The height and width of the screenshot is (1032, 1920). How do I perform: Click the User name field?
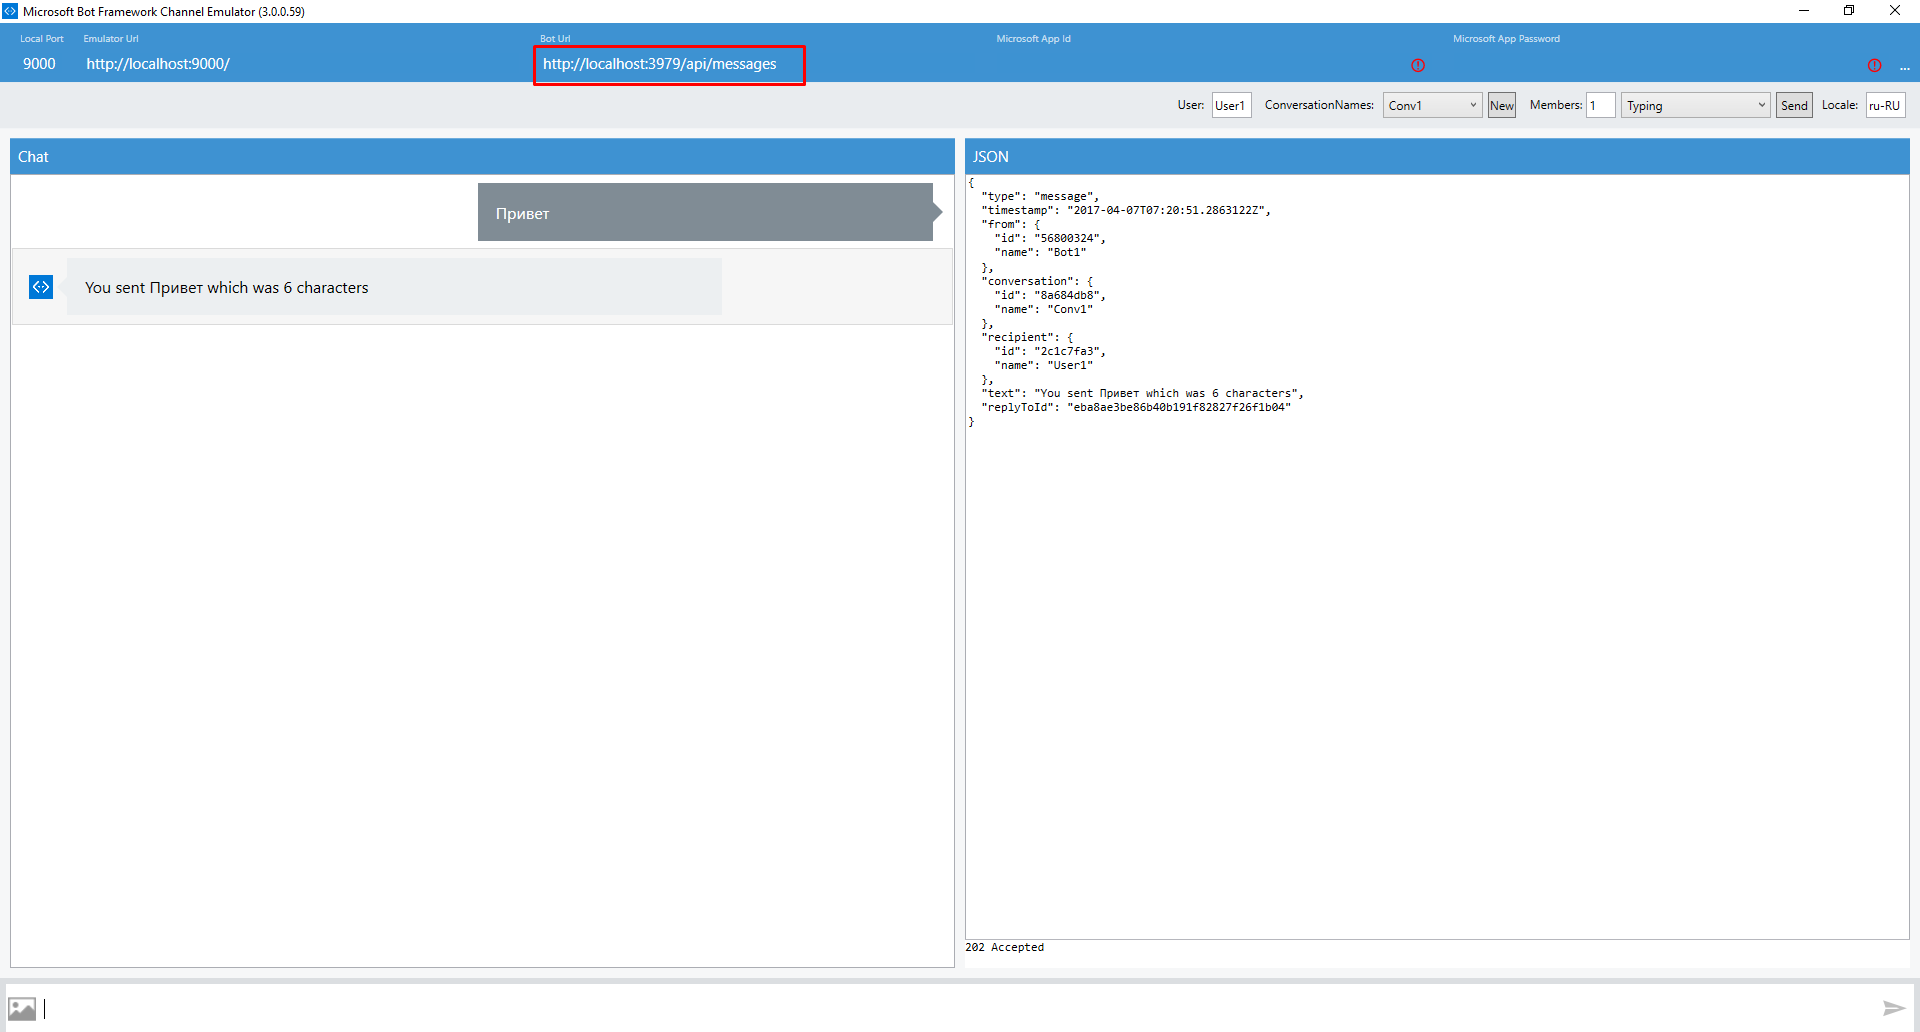[x=1231, y=105]
